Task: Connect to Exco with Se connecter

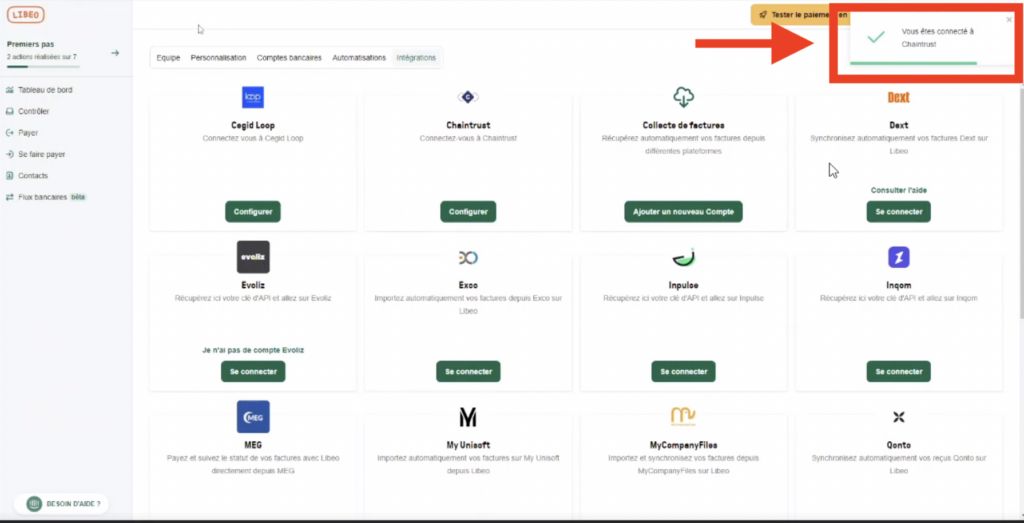Action: [468, 372]
